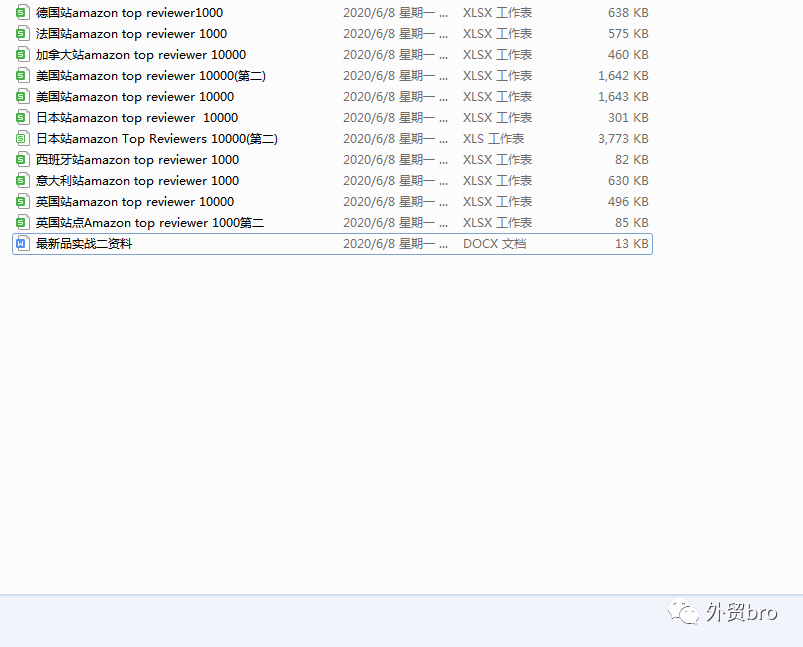Click the 638 KB size value

coord(628,13)
